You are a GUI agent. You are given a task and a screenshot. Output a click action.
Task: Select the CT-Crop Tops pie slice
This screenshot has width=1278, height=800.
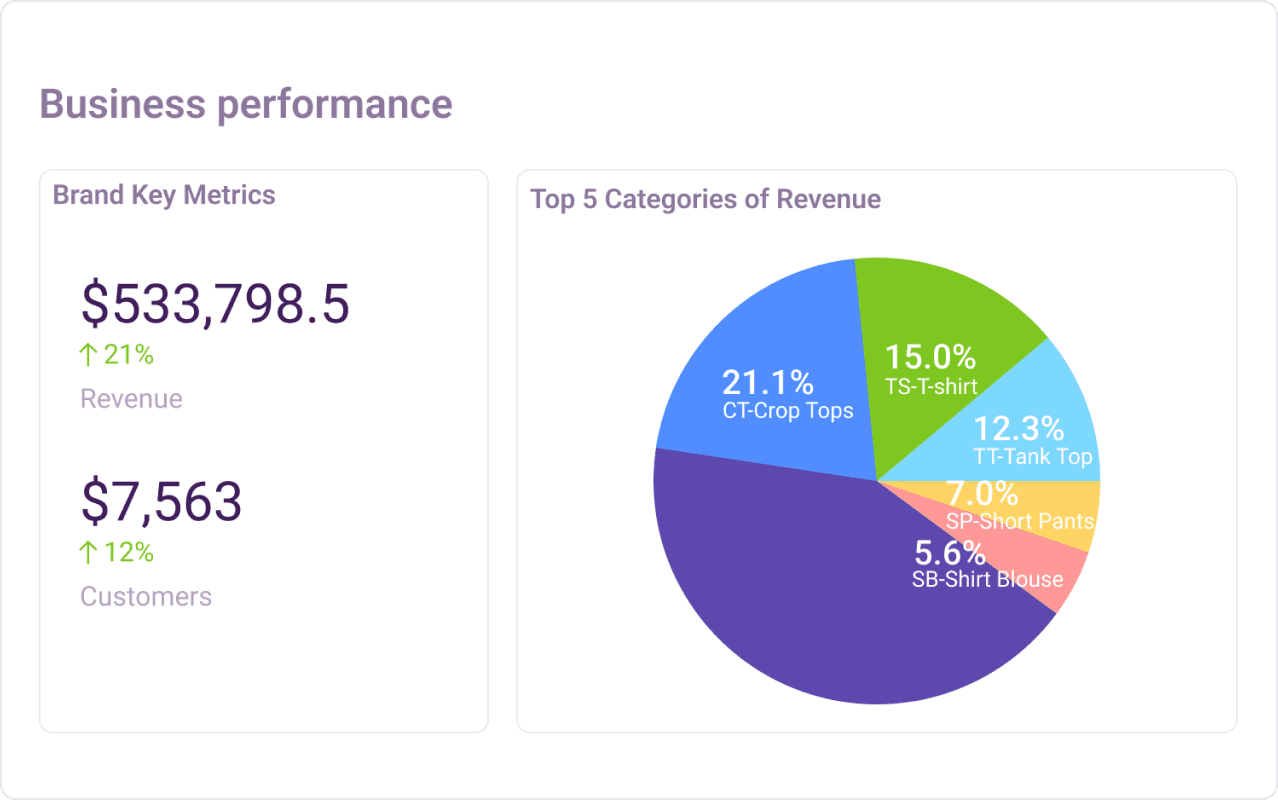(770, 380)
